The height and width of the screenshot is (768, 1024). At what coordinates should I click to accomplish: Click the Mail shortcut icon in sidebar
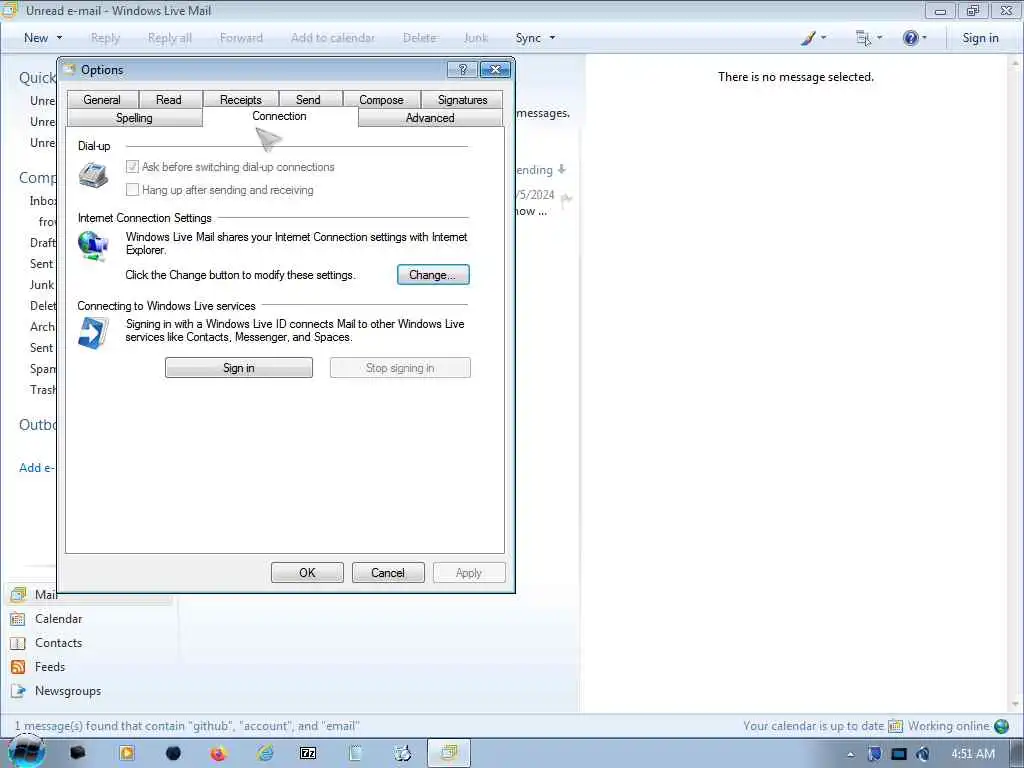[18, 594]
